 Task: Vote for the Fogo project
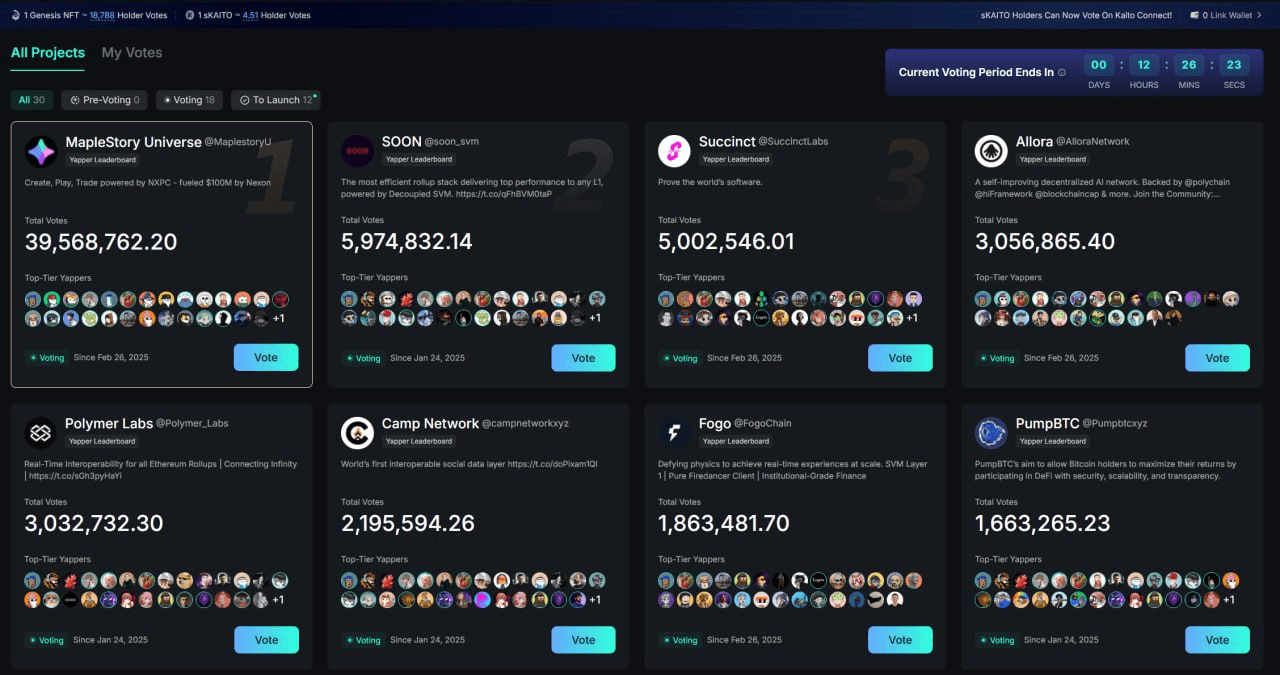point(900,640)
